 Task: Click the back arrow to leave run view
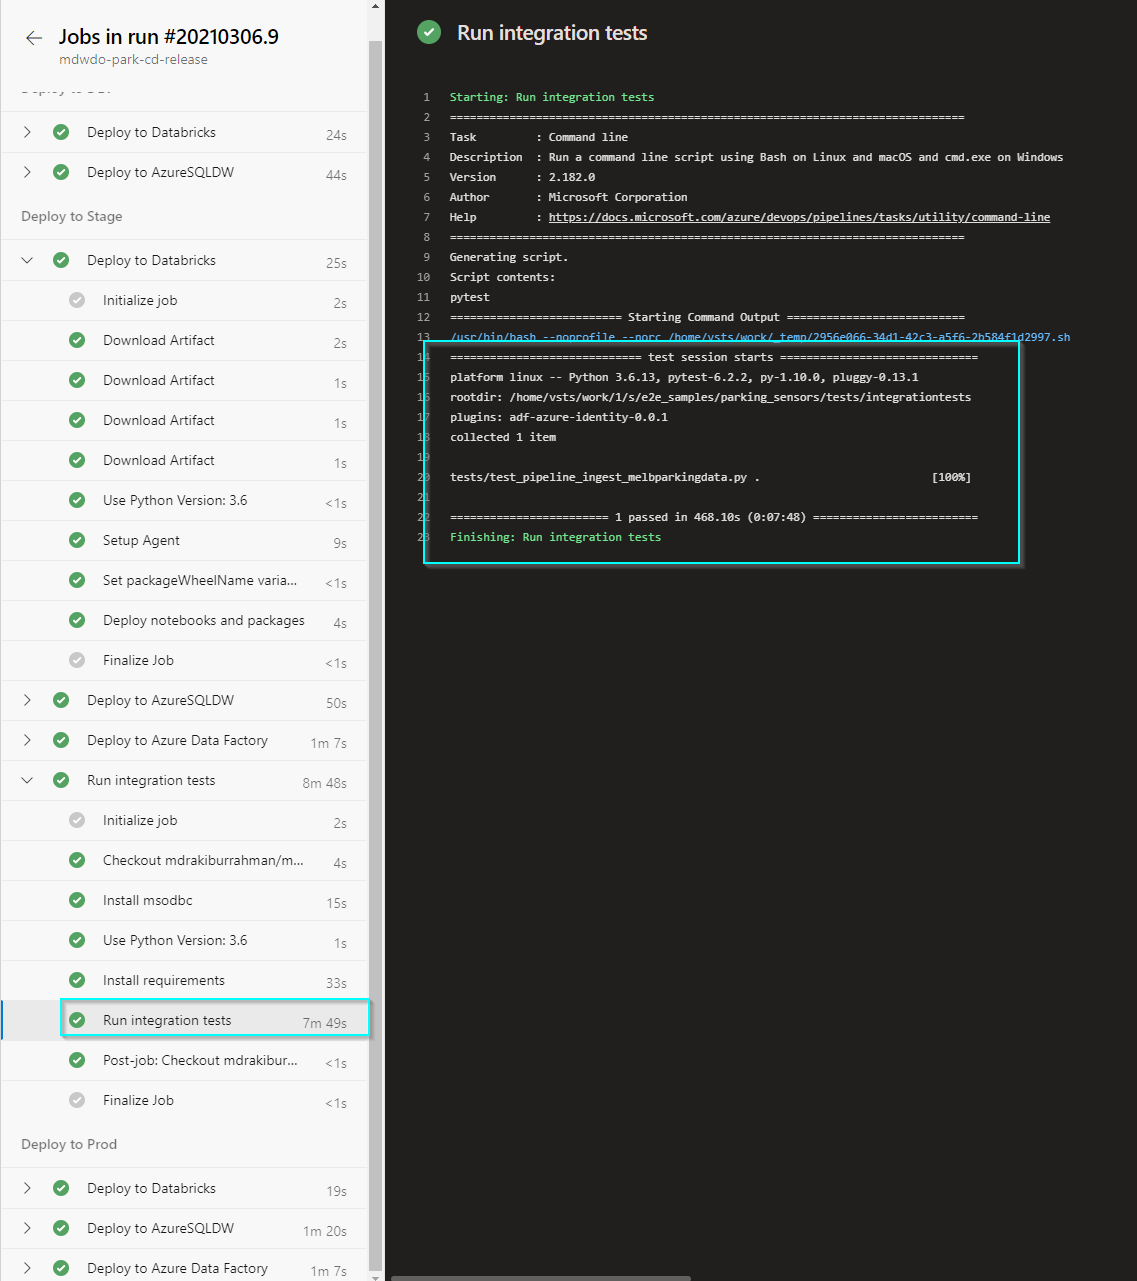point(33,37)
